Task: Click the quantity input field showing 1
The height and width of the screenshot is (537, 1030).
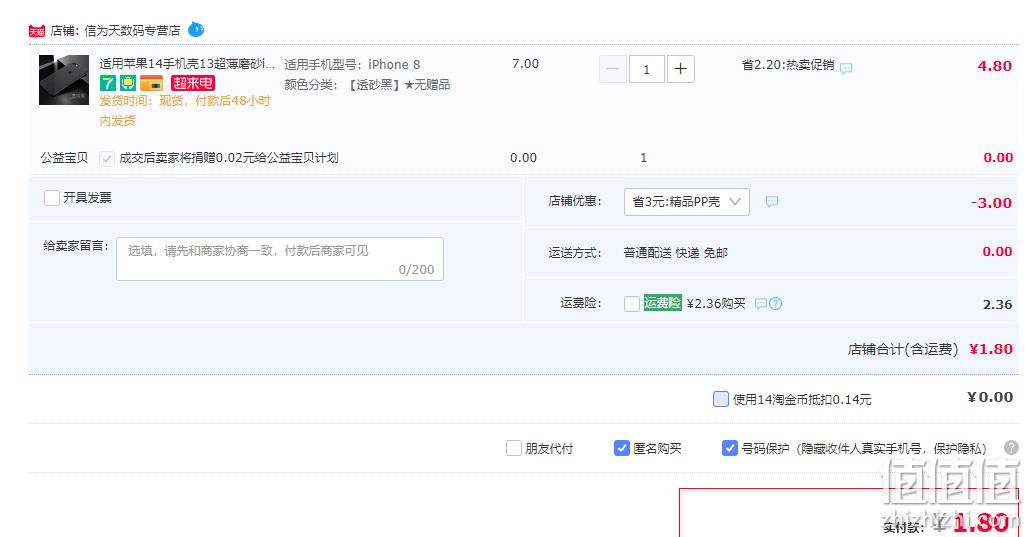Action: 646,69
